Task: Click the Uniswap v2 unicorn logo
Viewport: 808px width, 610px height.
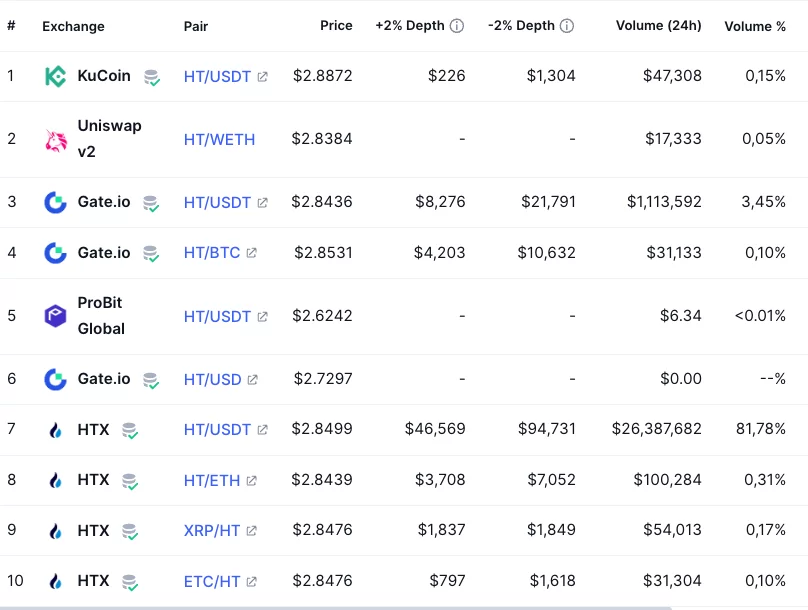Action: 56,139
